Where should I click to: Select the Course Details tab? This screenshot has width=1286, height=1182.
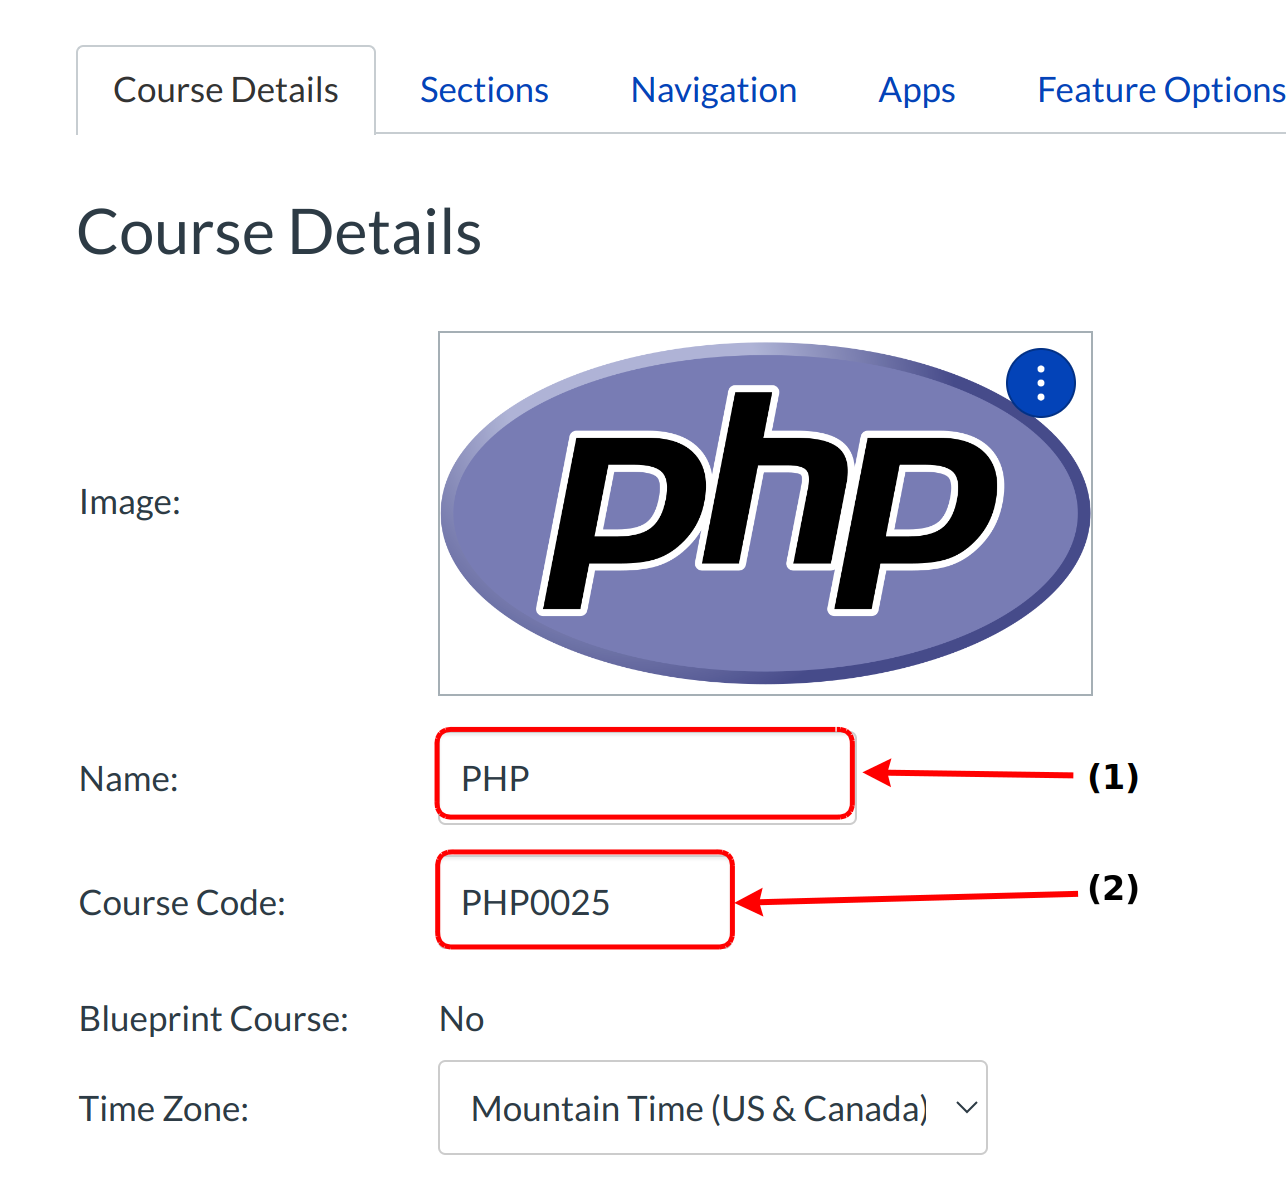[226, 90]
